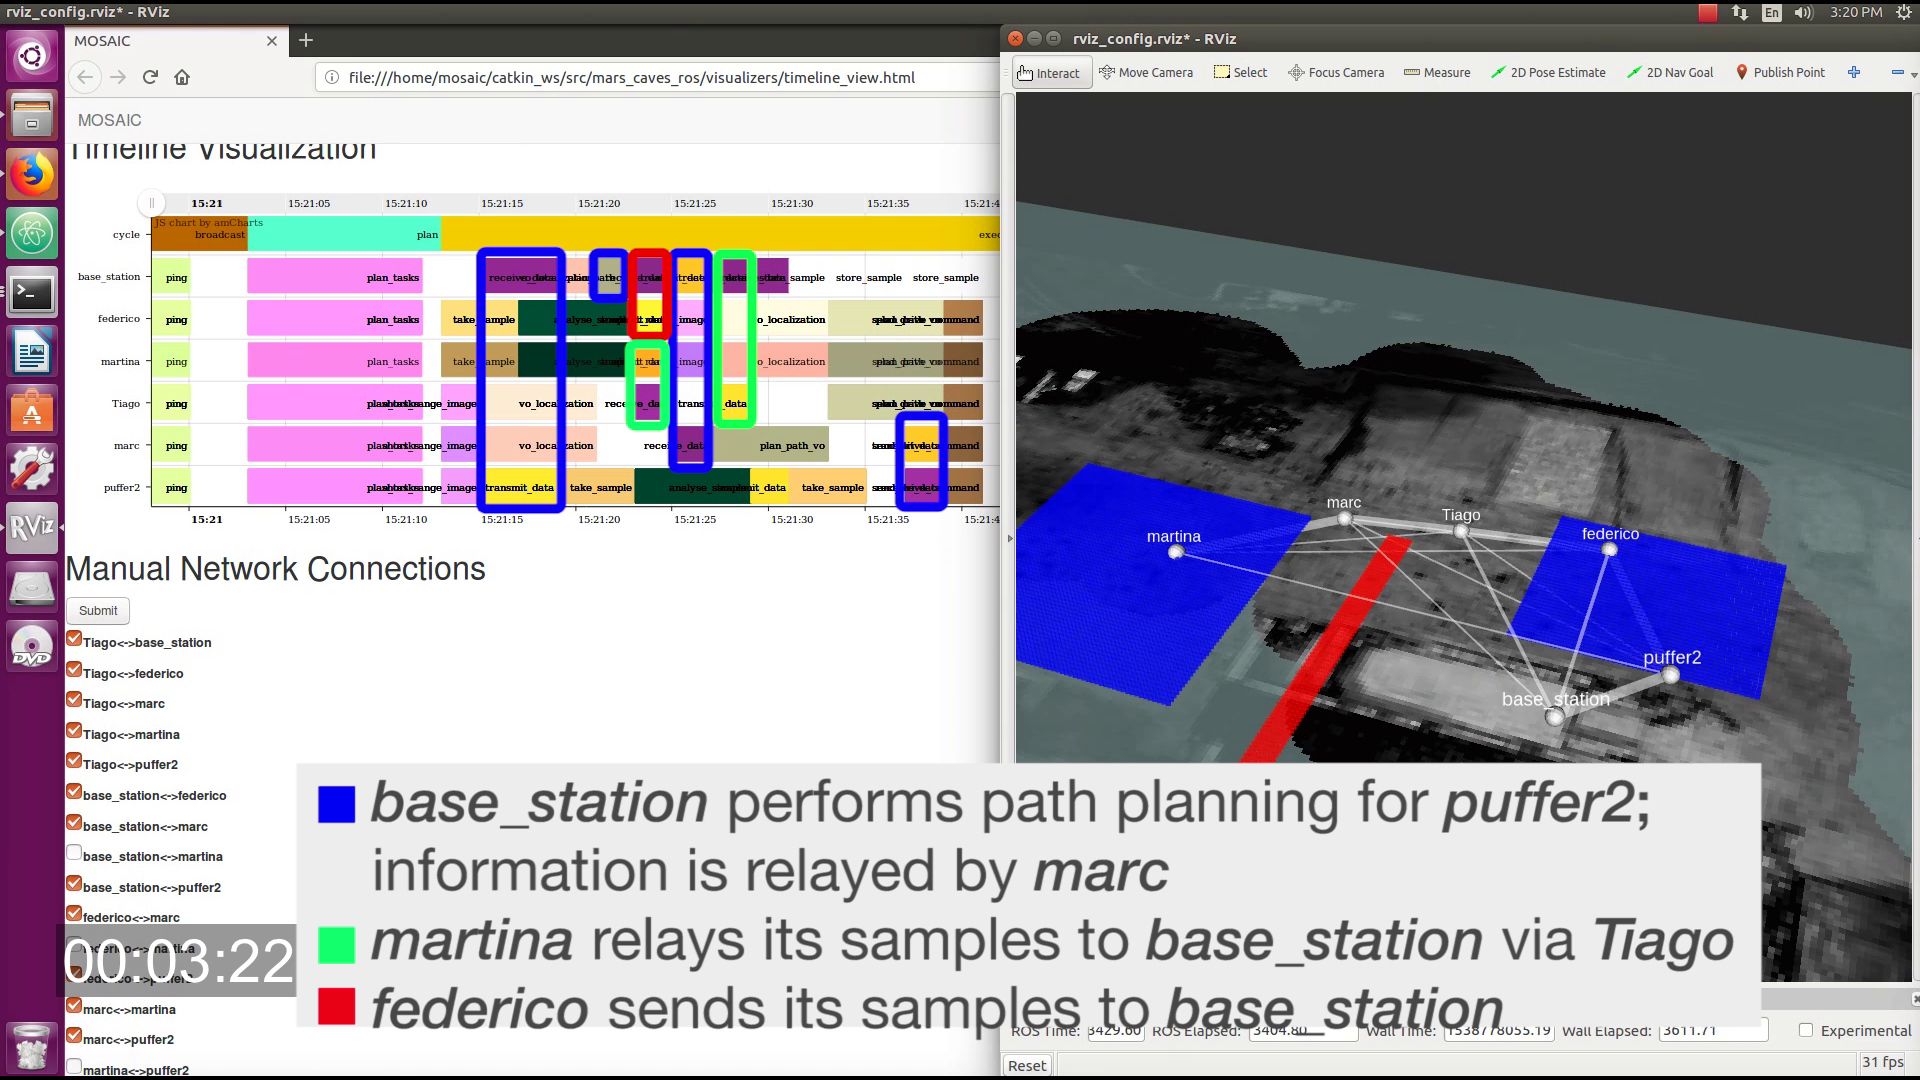Pick the 2D Pose Estimate tool
The image size is (1920, 1080).
[1548, 73]
